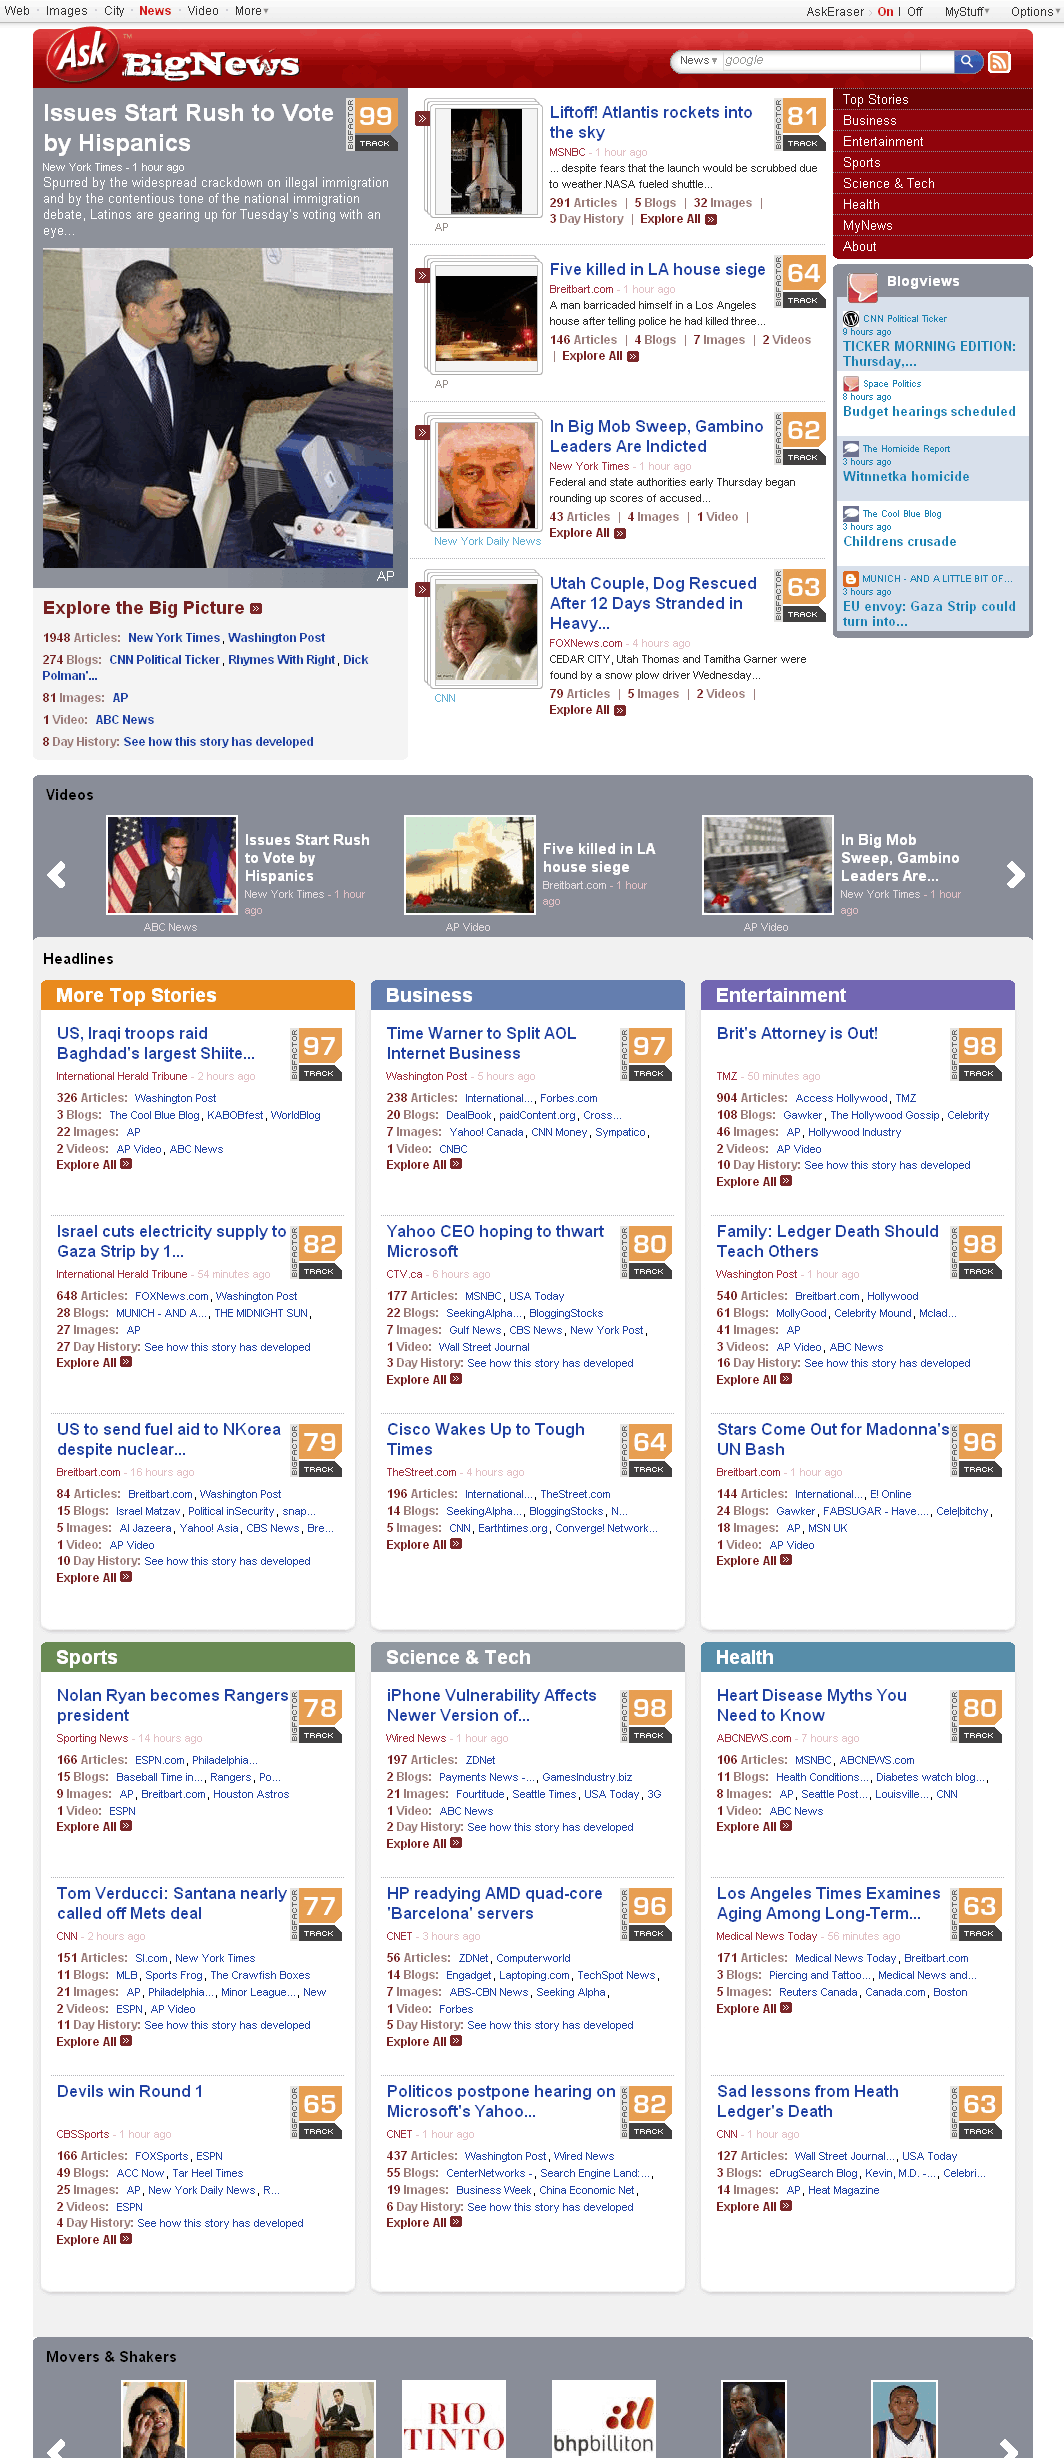Open the More dropdown in top bar
The height and width of the screenshot is (2458, 1064).
[251, 11]
